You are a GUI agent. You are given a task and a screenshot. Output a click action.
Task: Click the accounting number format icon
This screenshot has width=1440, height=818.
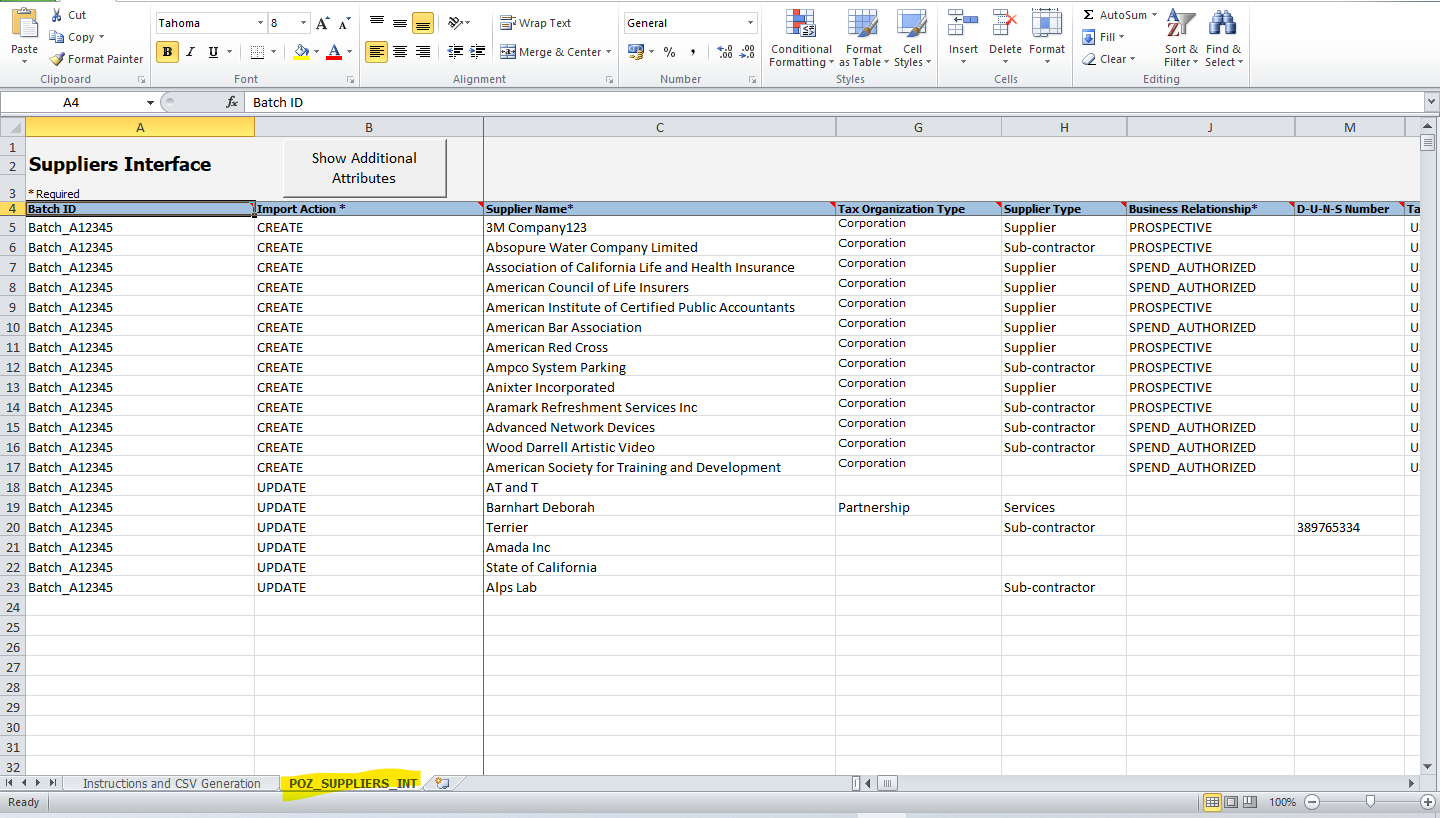tap(635, 52)
